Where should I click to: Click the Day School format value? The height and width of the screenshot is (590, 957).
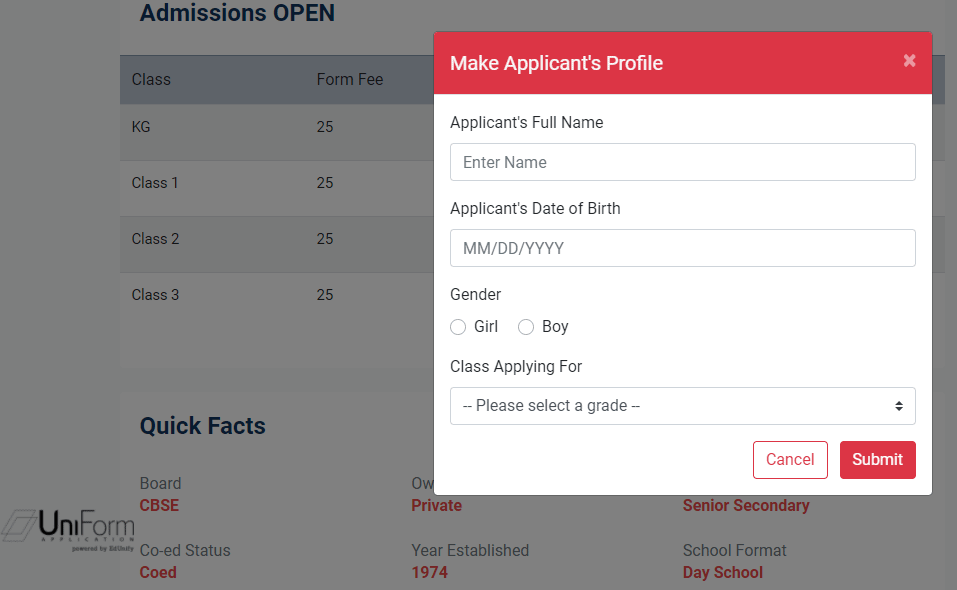coord(723,572)
